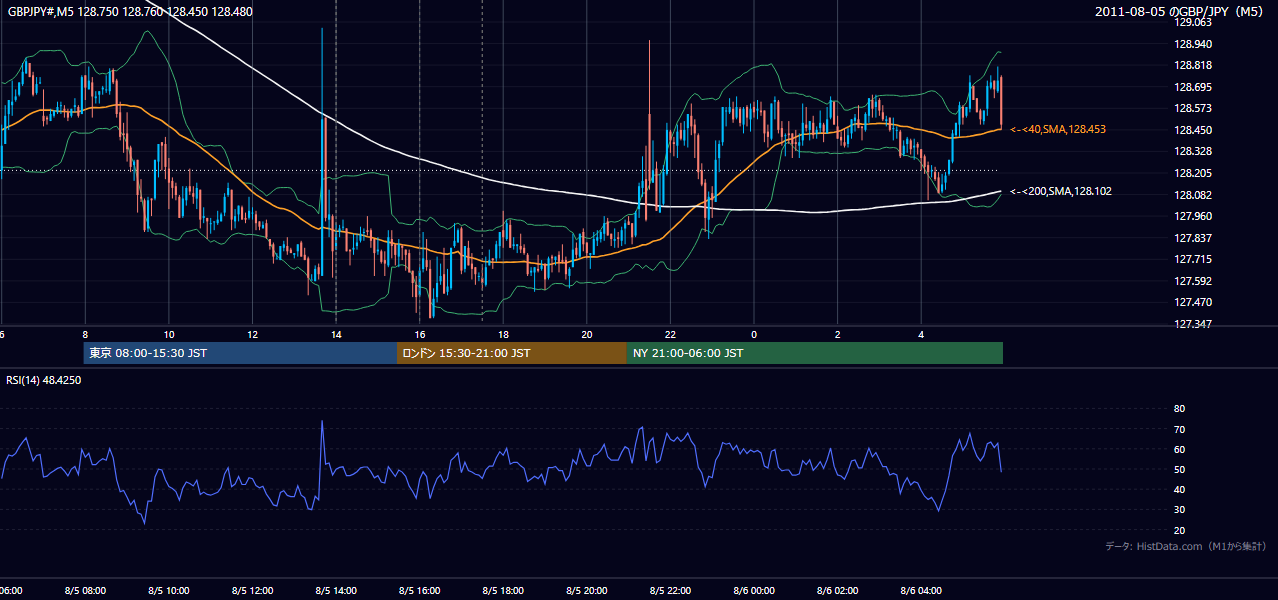Click the 8/6 02:00 date label
The width and height of the screenshot is (1278, 600).
[838, 591]
